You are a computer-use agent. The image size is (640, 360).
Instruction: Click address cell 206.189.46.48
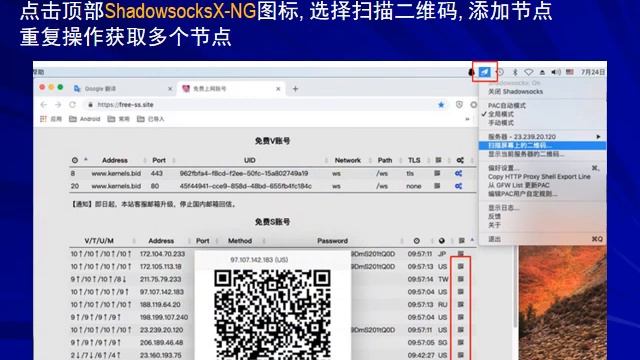(161, 342)
